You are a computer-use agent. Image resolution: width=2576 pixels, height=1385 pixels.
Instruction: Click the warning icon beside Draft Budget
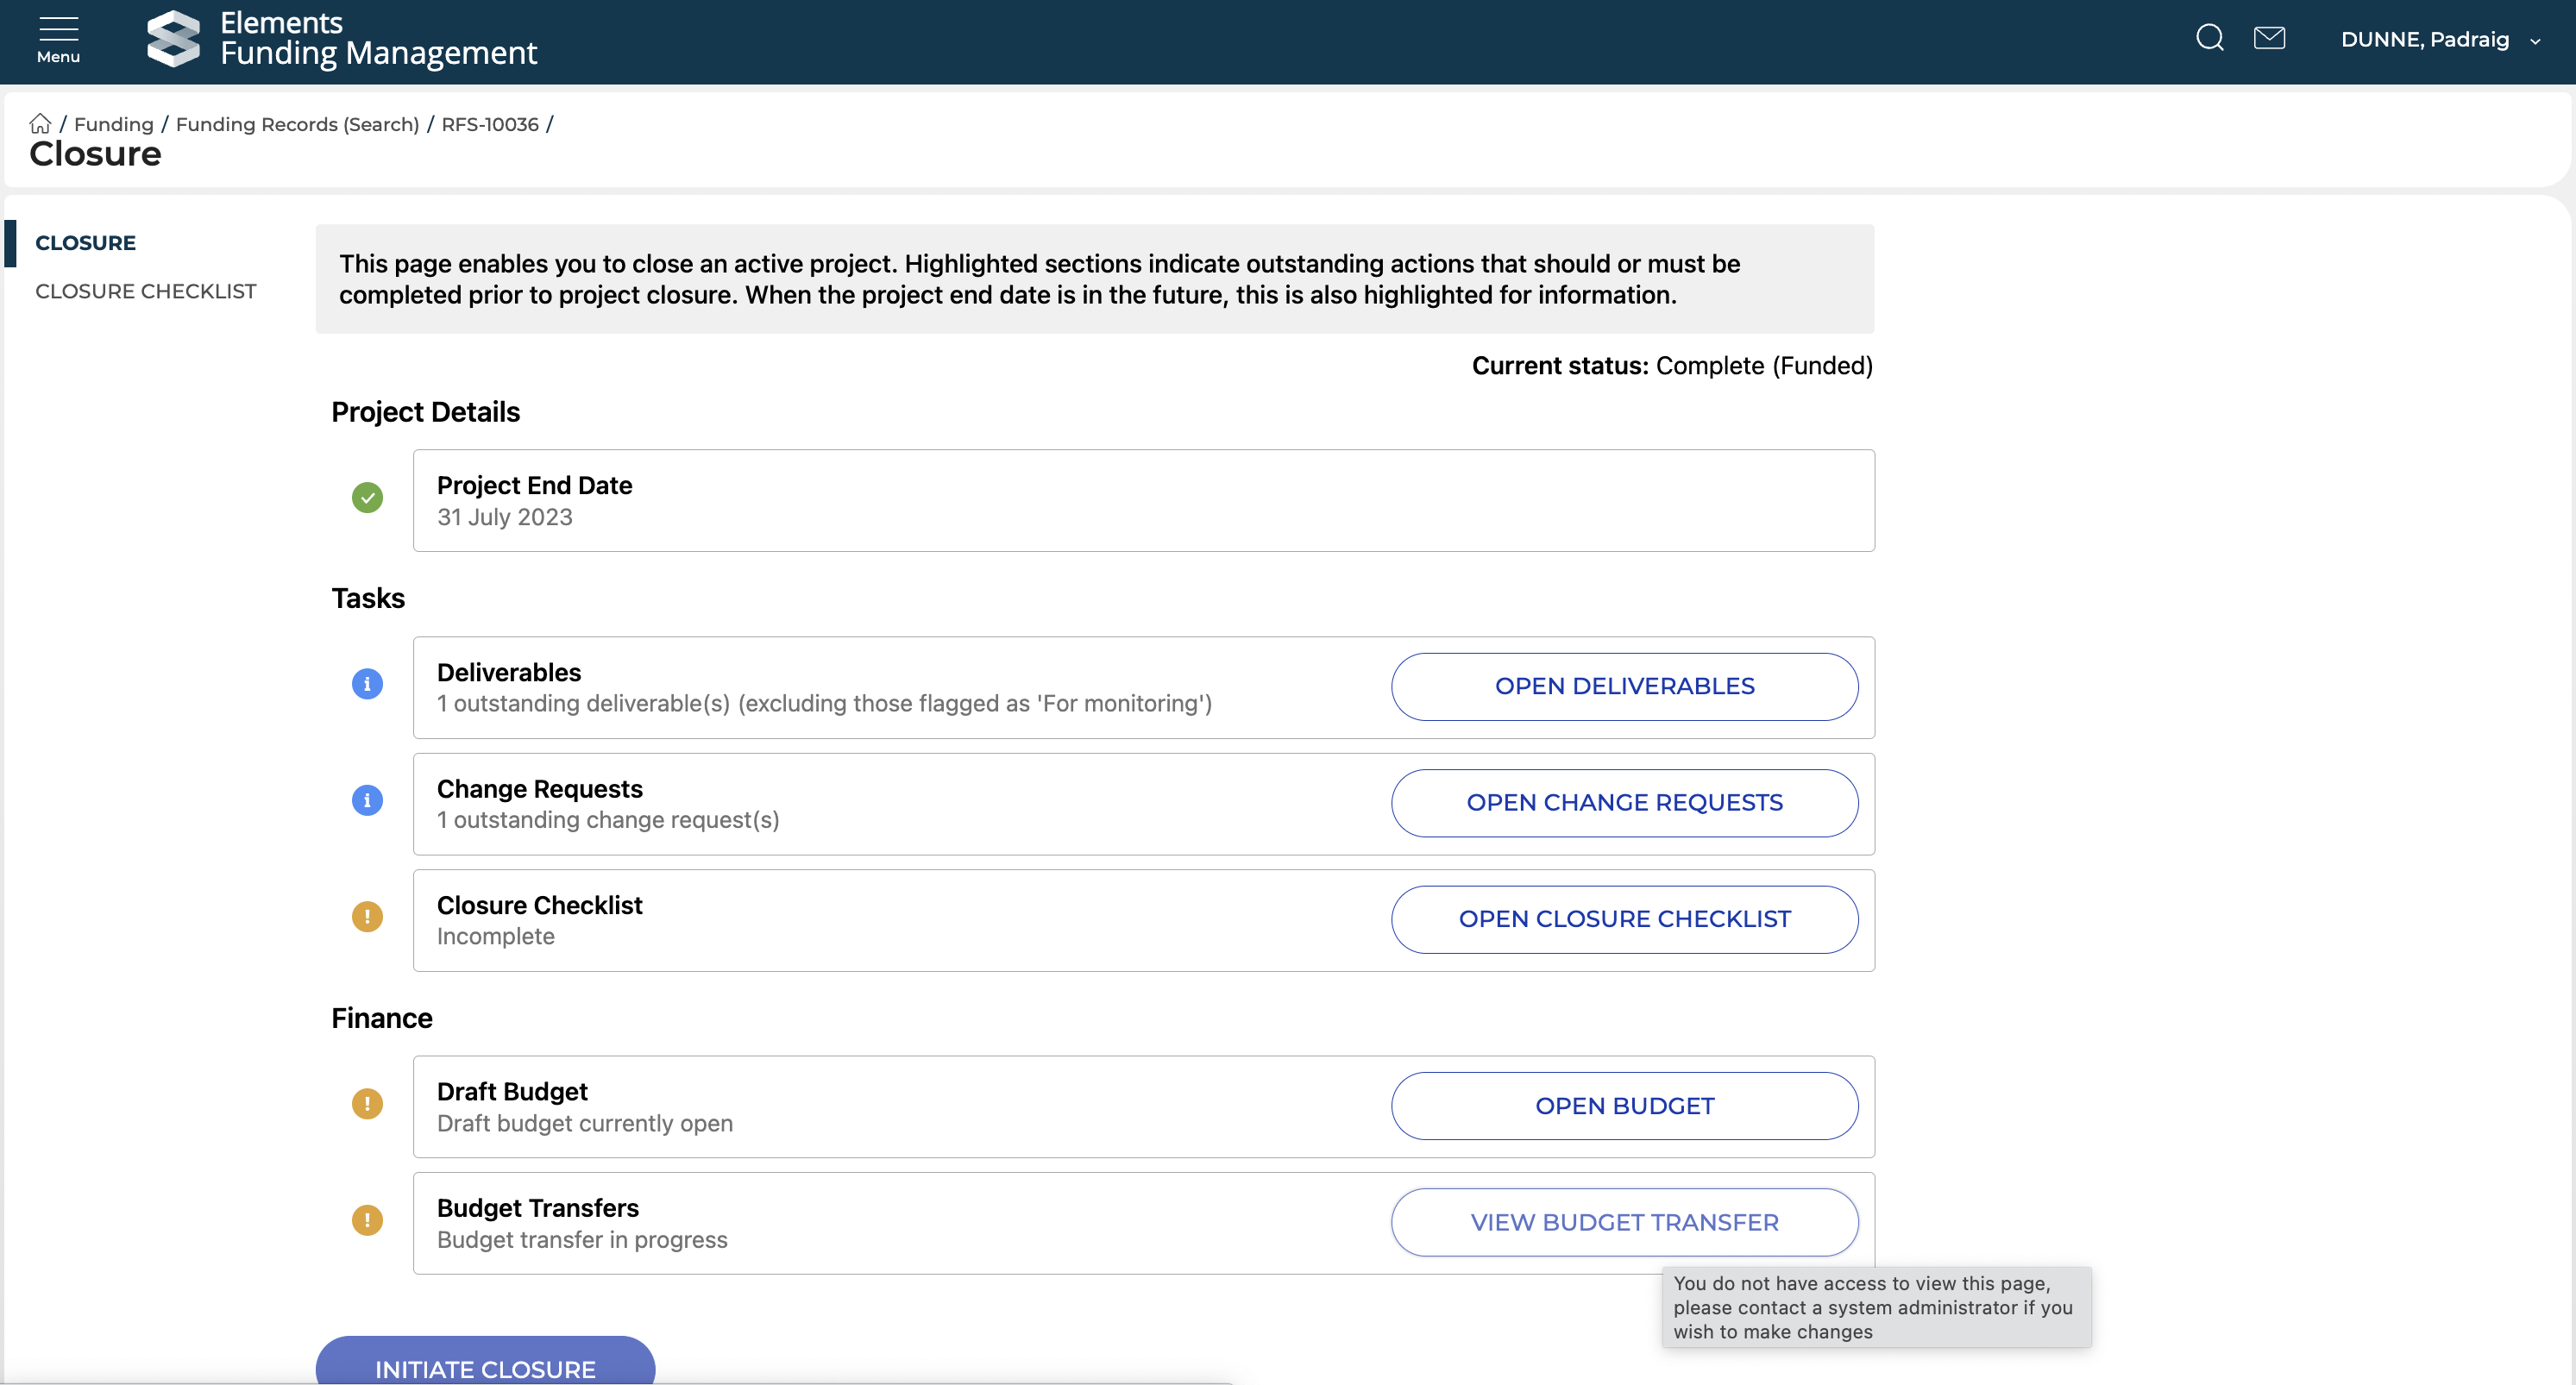point(367,1104)
